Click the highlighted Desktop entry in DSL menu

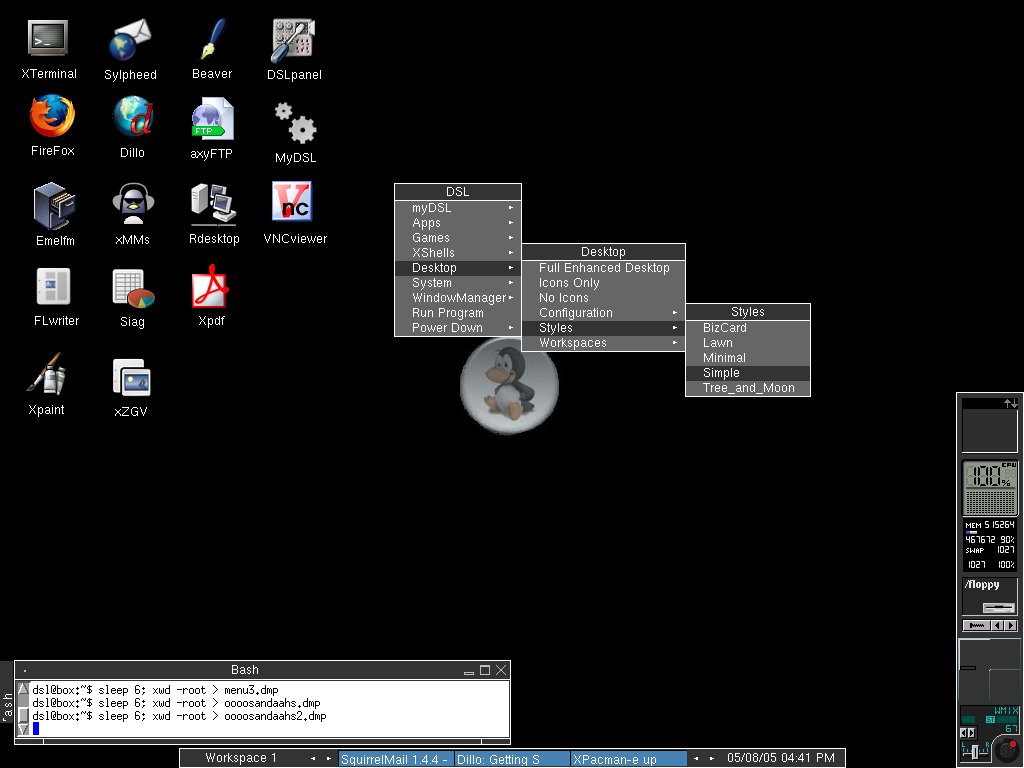click(x=458, y=268)
